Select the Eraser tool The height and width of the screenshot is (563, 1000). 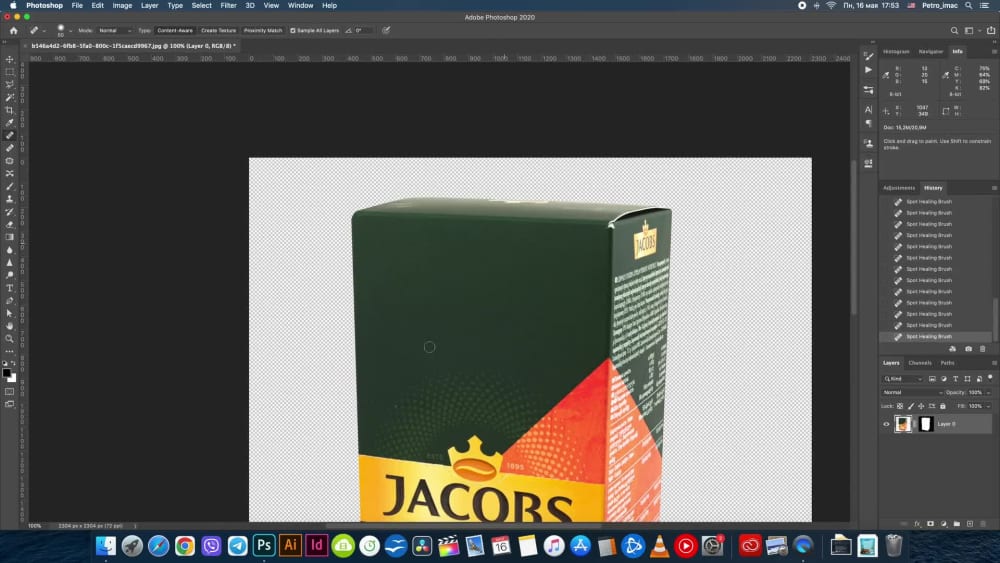10,224
